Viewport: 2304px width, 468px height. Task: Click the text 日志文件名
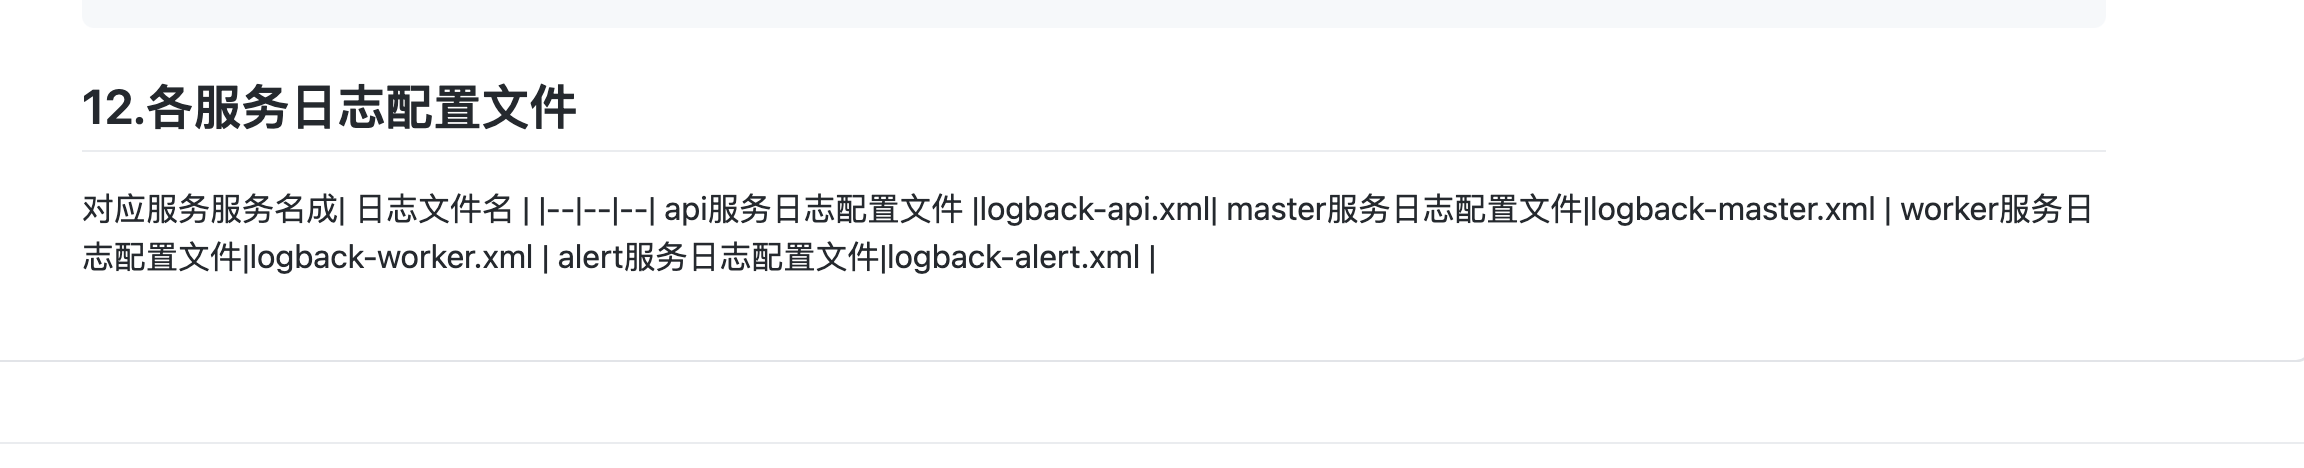point(435,210)
